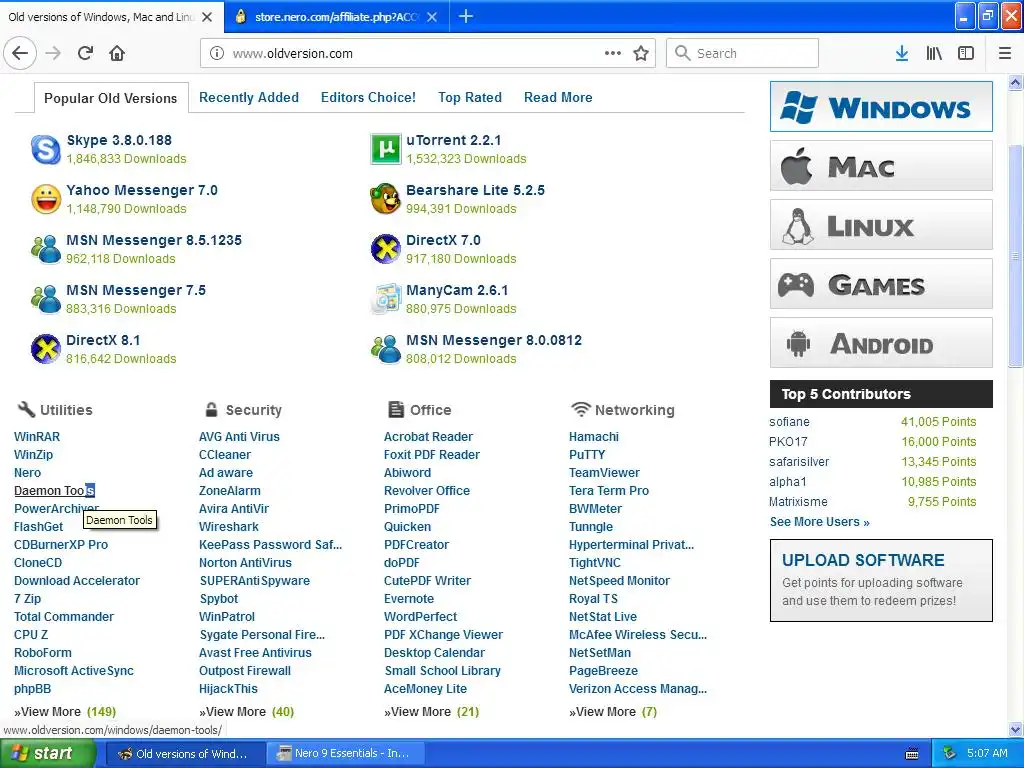The height and width of the screenshot is (768, 1024).
Task: Click the MSN Messenger 8.5.1235 icon
Action: click(x=46, y=249)
